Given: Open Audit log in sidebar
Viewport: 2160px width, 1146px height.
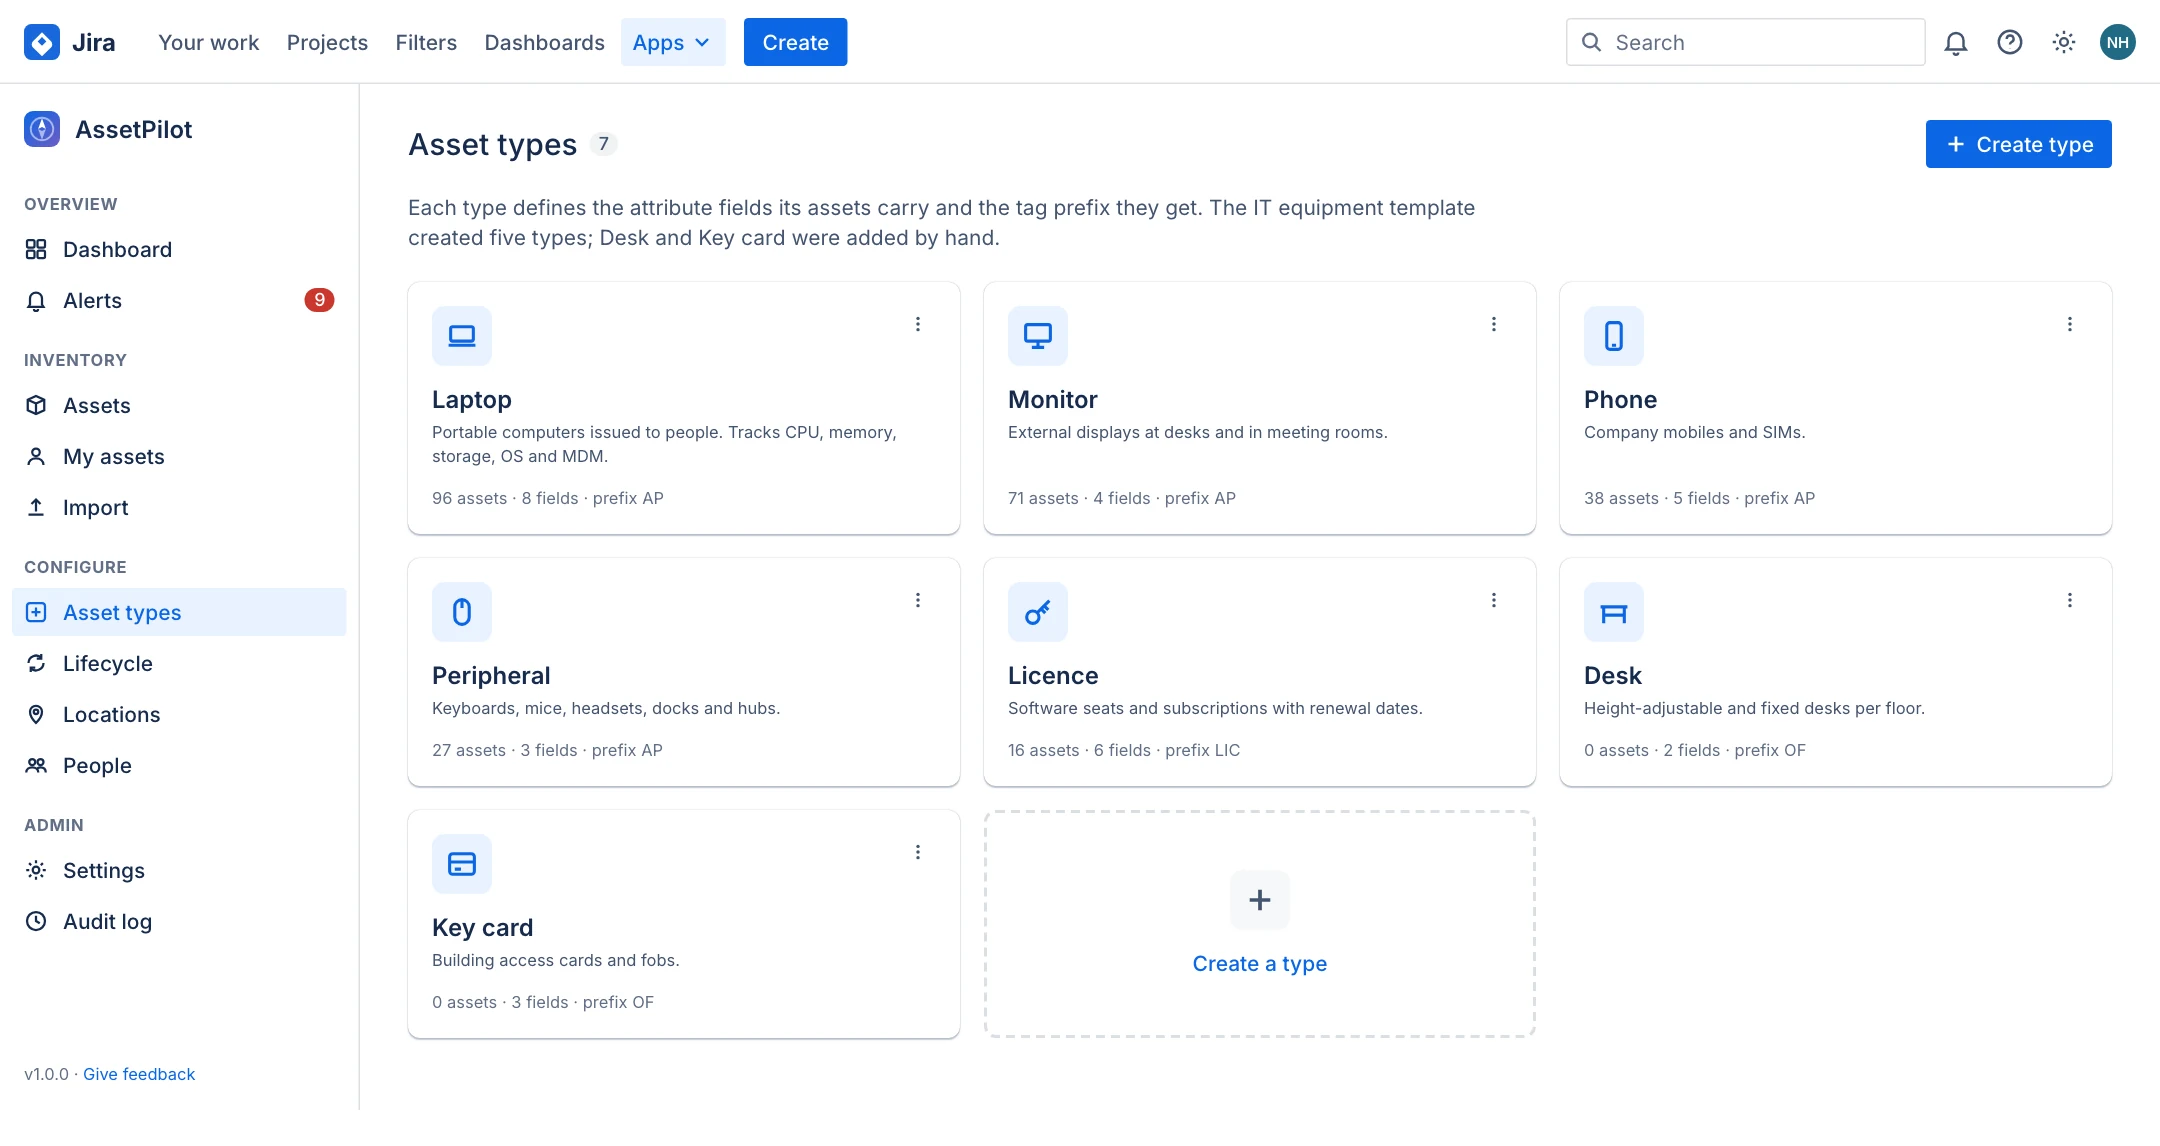Looking at the screenshot, I should (x=179, y=921).
